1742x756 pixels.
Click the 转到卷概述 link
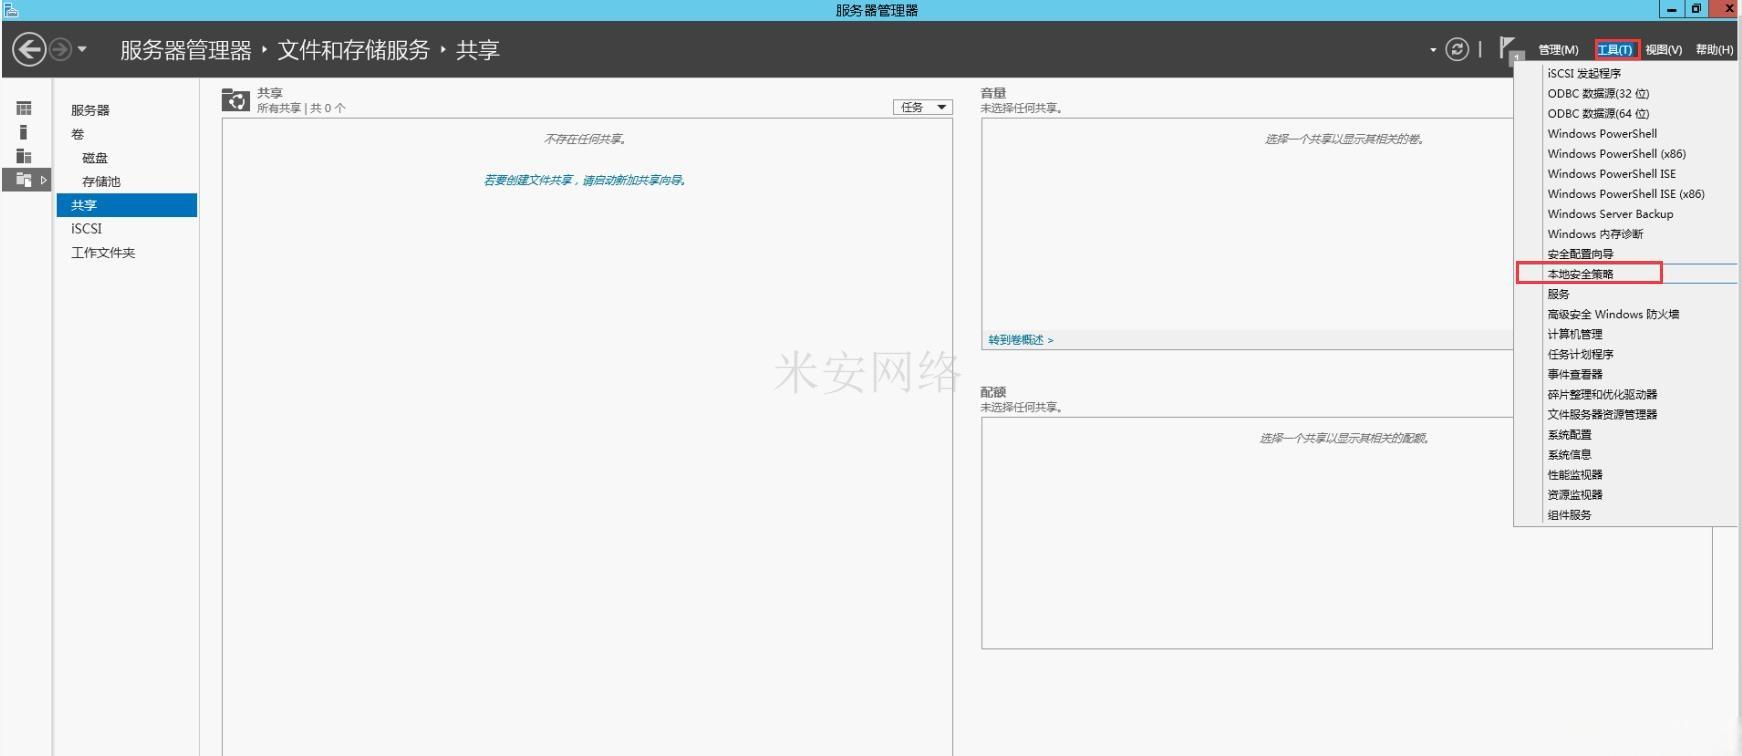[1021, 340]
